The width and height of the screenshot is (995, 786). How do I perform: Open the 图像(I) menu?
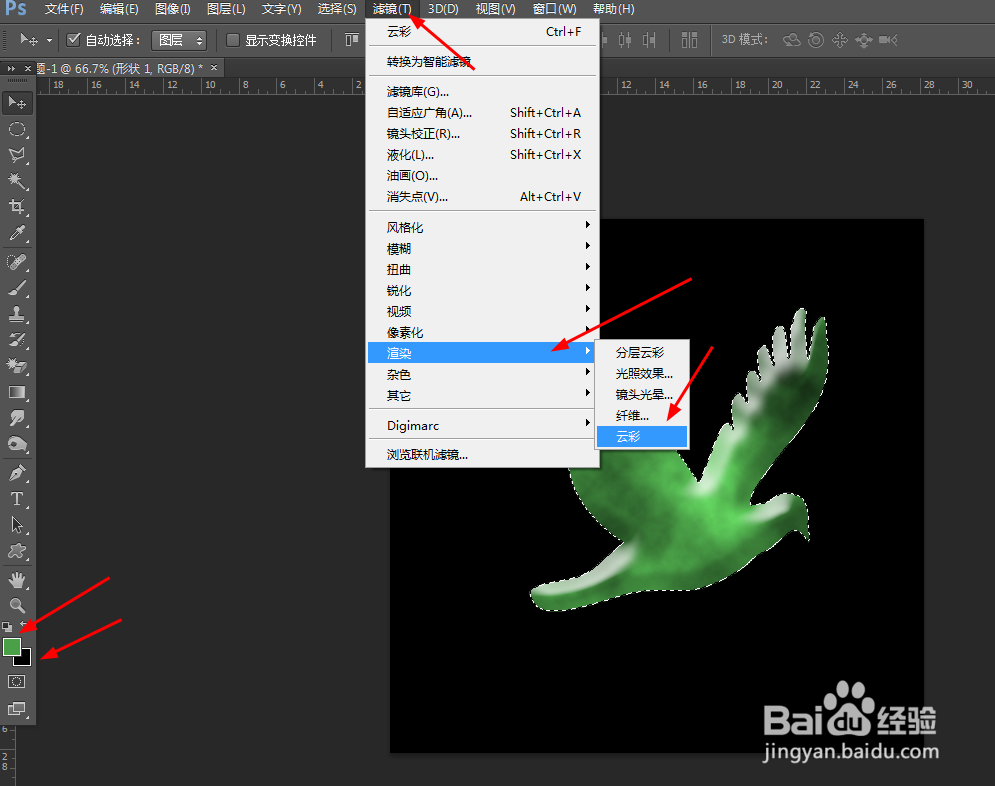(172, 9)
